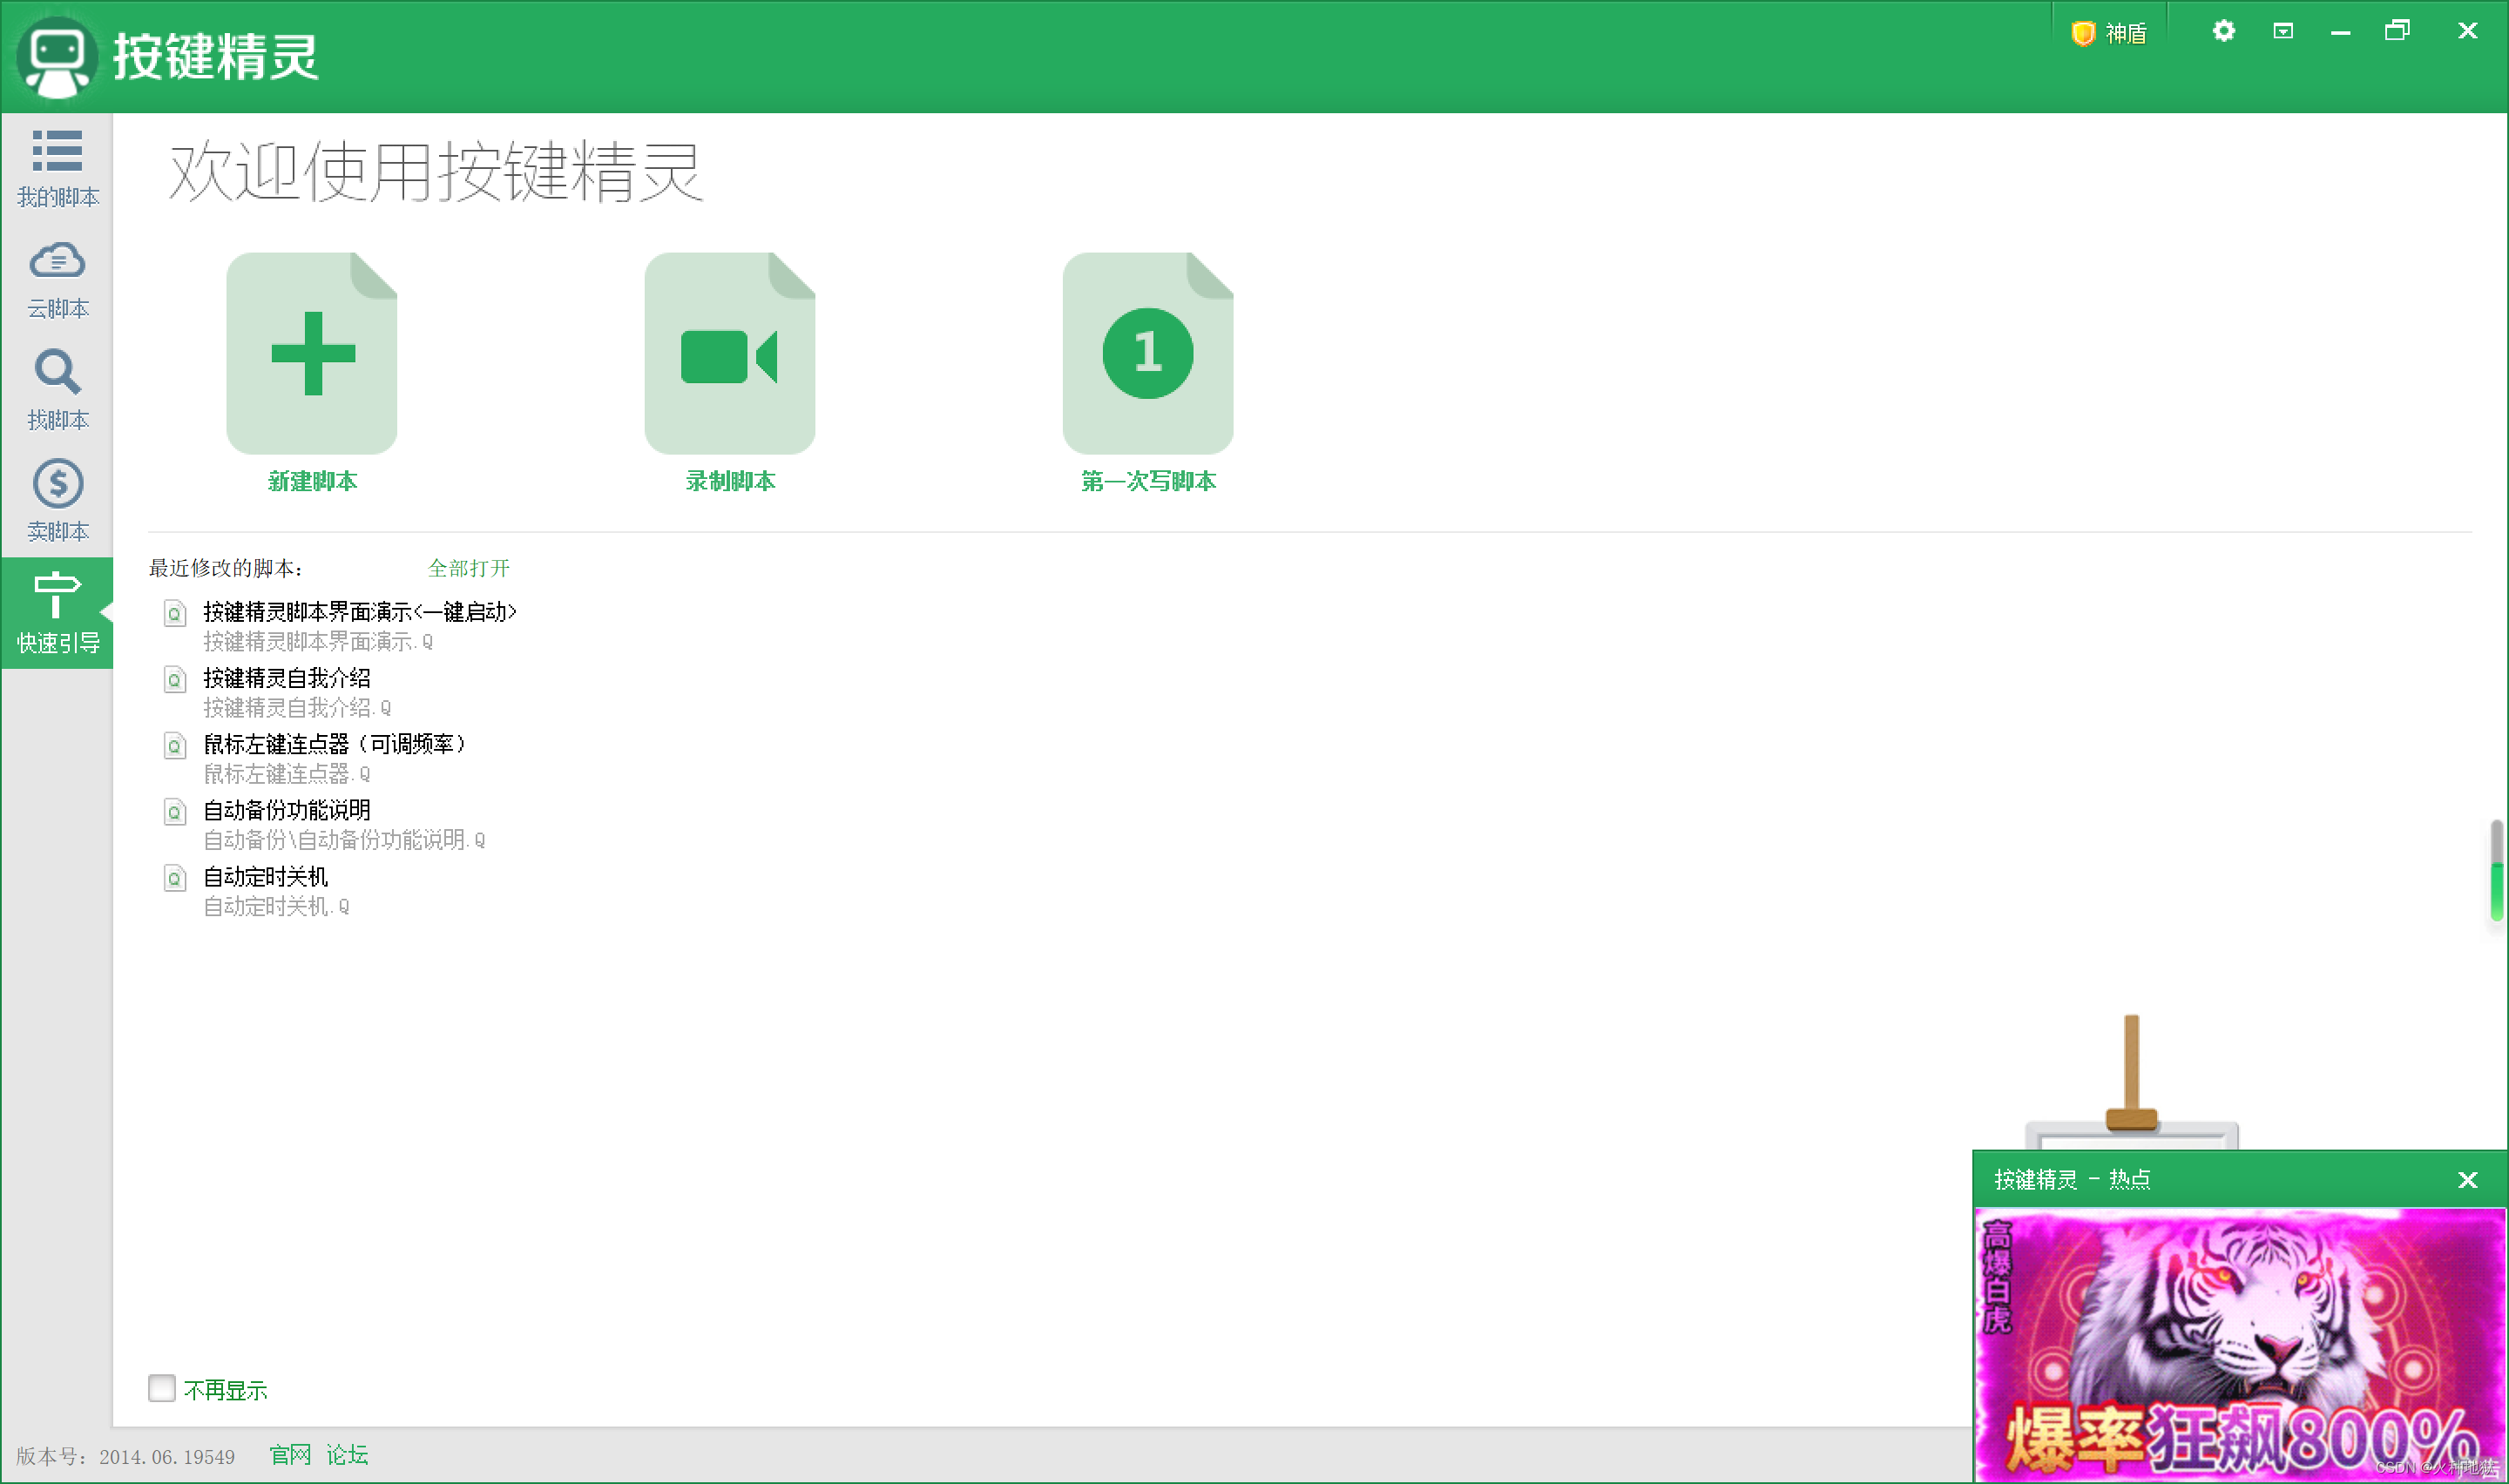Click the 新建脚本 plus document icon
The height and width of the screenshot is (1484, 2509).
tap(312, 353)
